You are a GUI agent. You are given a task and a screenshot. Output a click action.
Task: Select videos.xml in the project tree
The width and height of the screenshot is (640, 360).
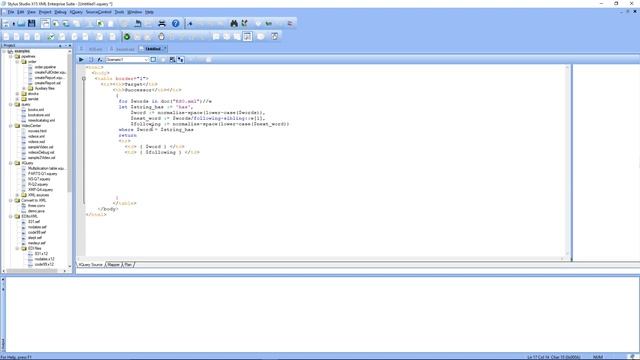[36, 136]
